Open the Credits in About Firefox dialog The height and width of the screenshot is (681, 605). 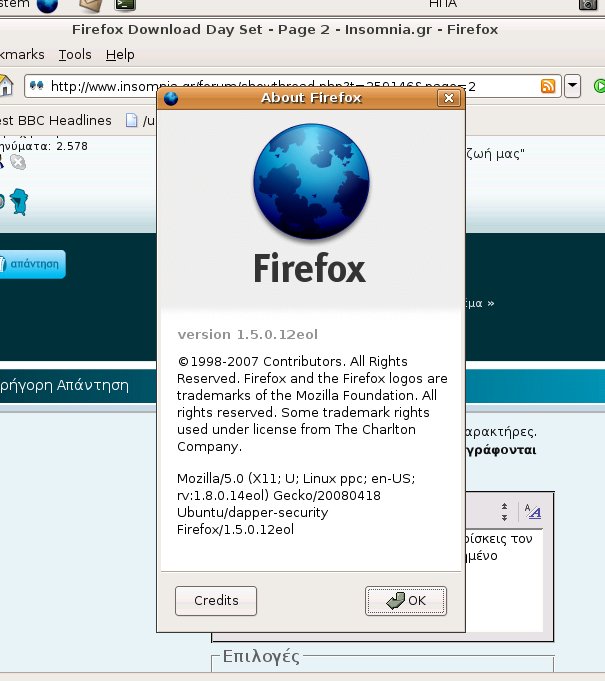(216, 601)
